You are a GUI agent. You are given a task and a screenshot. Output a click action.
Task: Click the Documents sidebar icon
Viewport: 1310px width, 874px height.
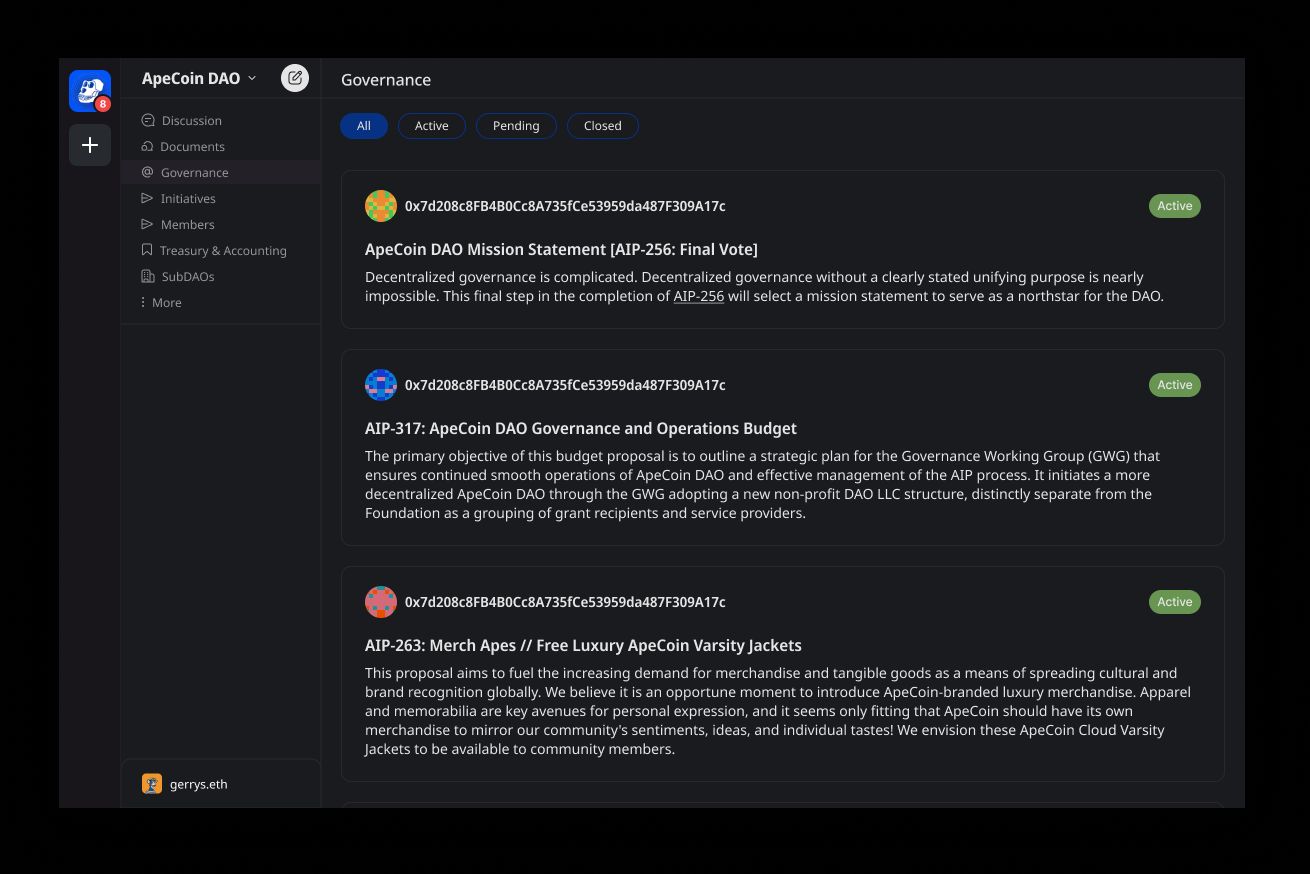point(147,146)
